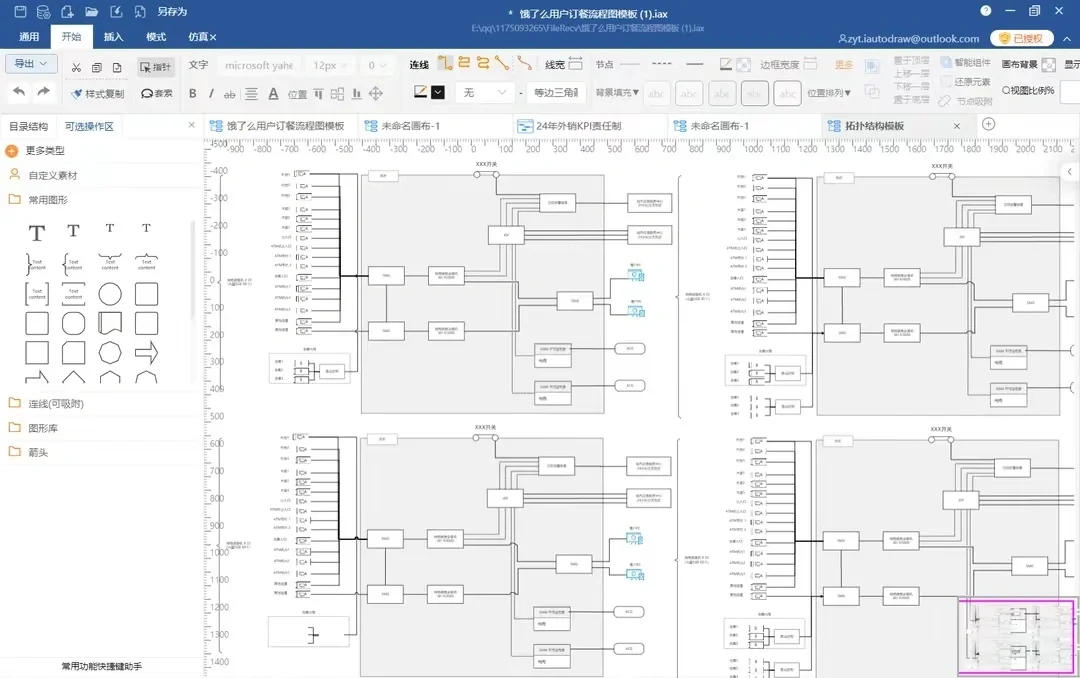
Task: Expand the 背景填充 background fill menu
Action: pyautogui.click(x=617, y=92)
